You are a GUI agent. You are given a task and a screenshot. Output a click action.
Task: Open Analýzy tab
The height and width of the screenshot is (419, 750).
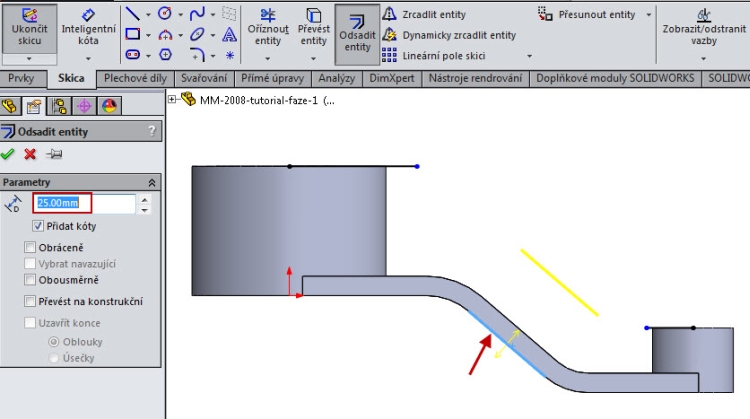[x=337, y=78]
